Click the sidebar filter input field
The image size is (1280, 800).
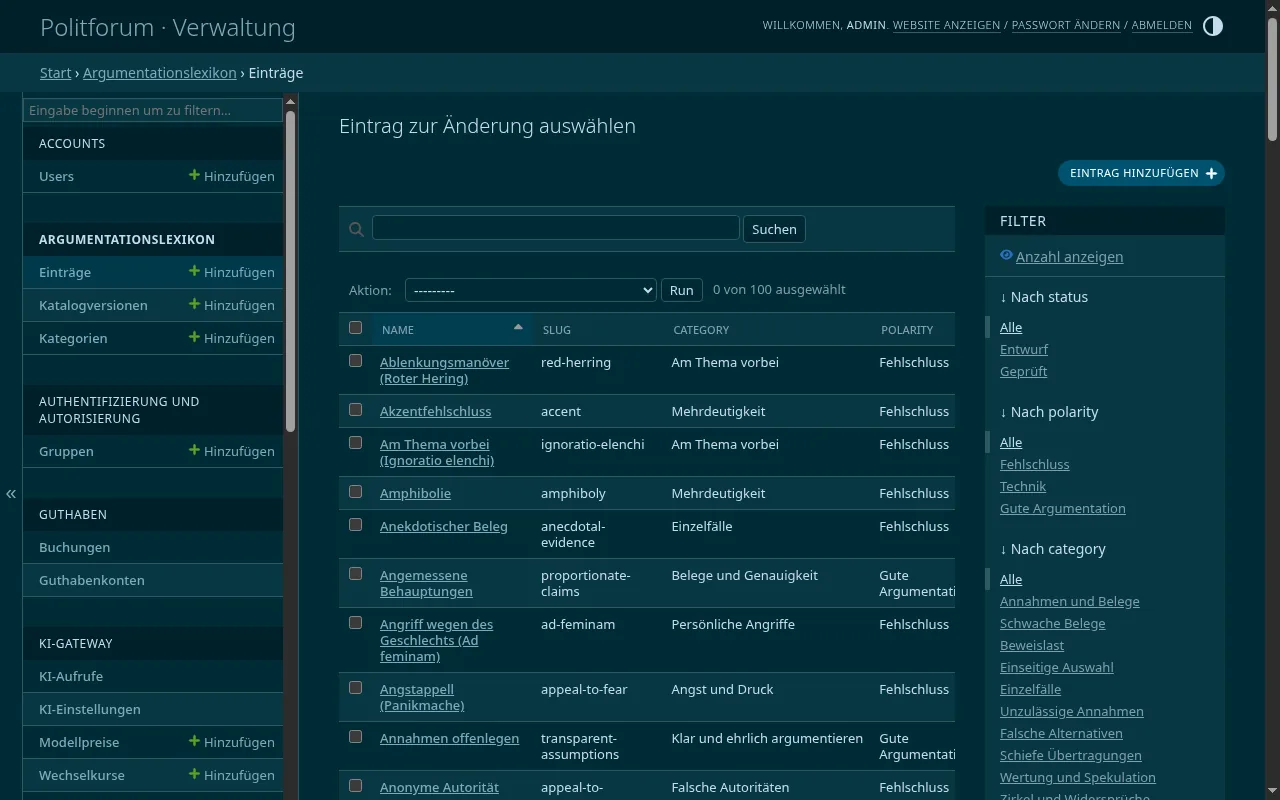[x=153, y=110]
